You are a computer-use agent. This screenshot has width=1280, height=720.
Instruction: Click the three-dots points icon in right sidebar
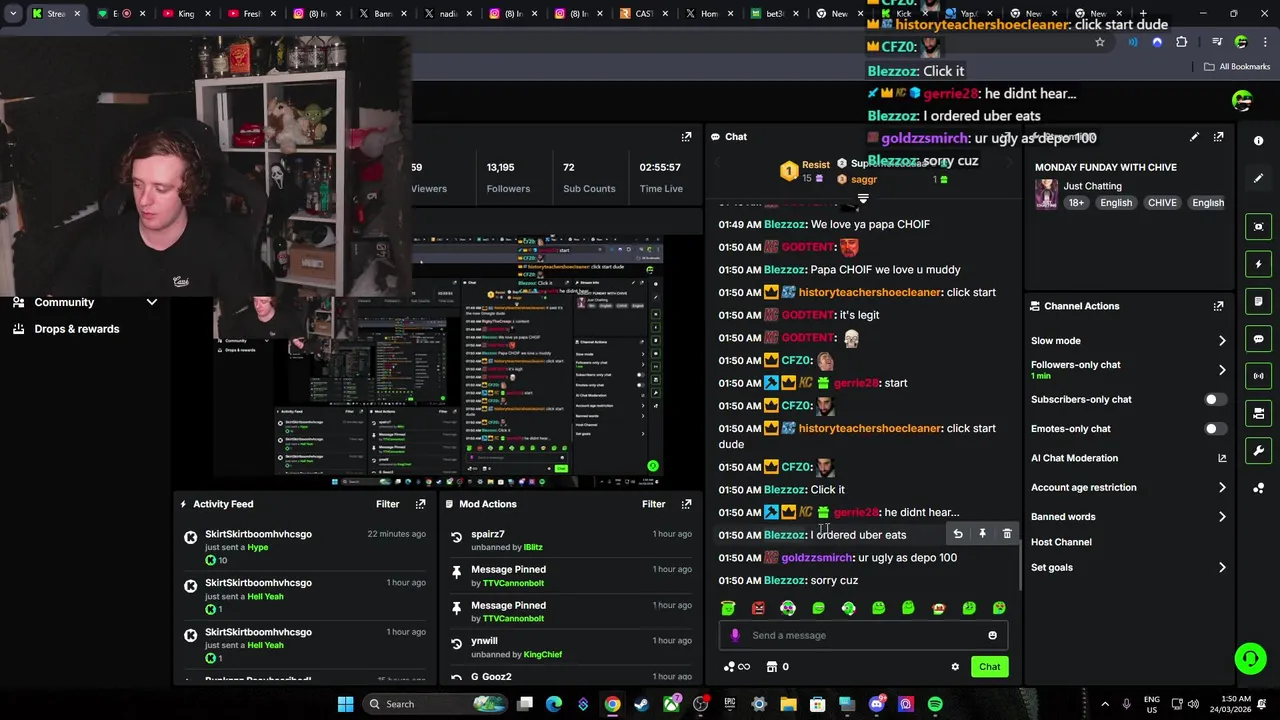coord(1258,488)
